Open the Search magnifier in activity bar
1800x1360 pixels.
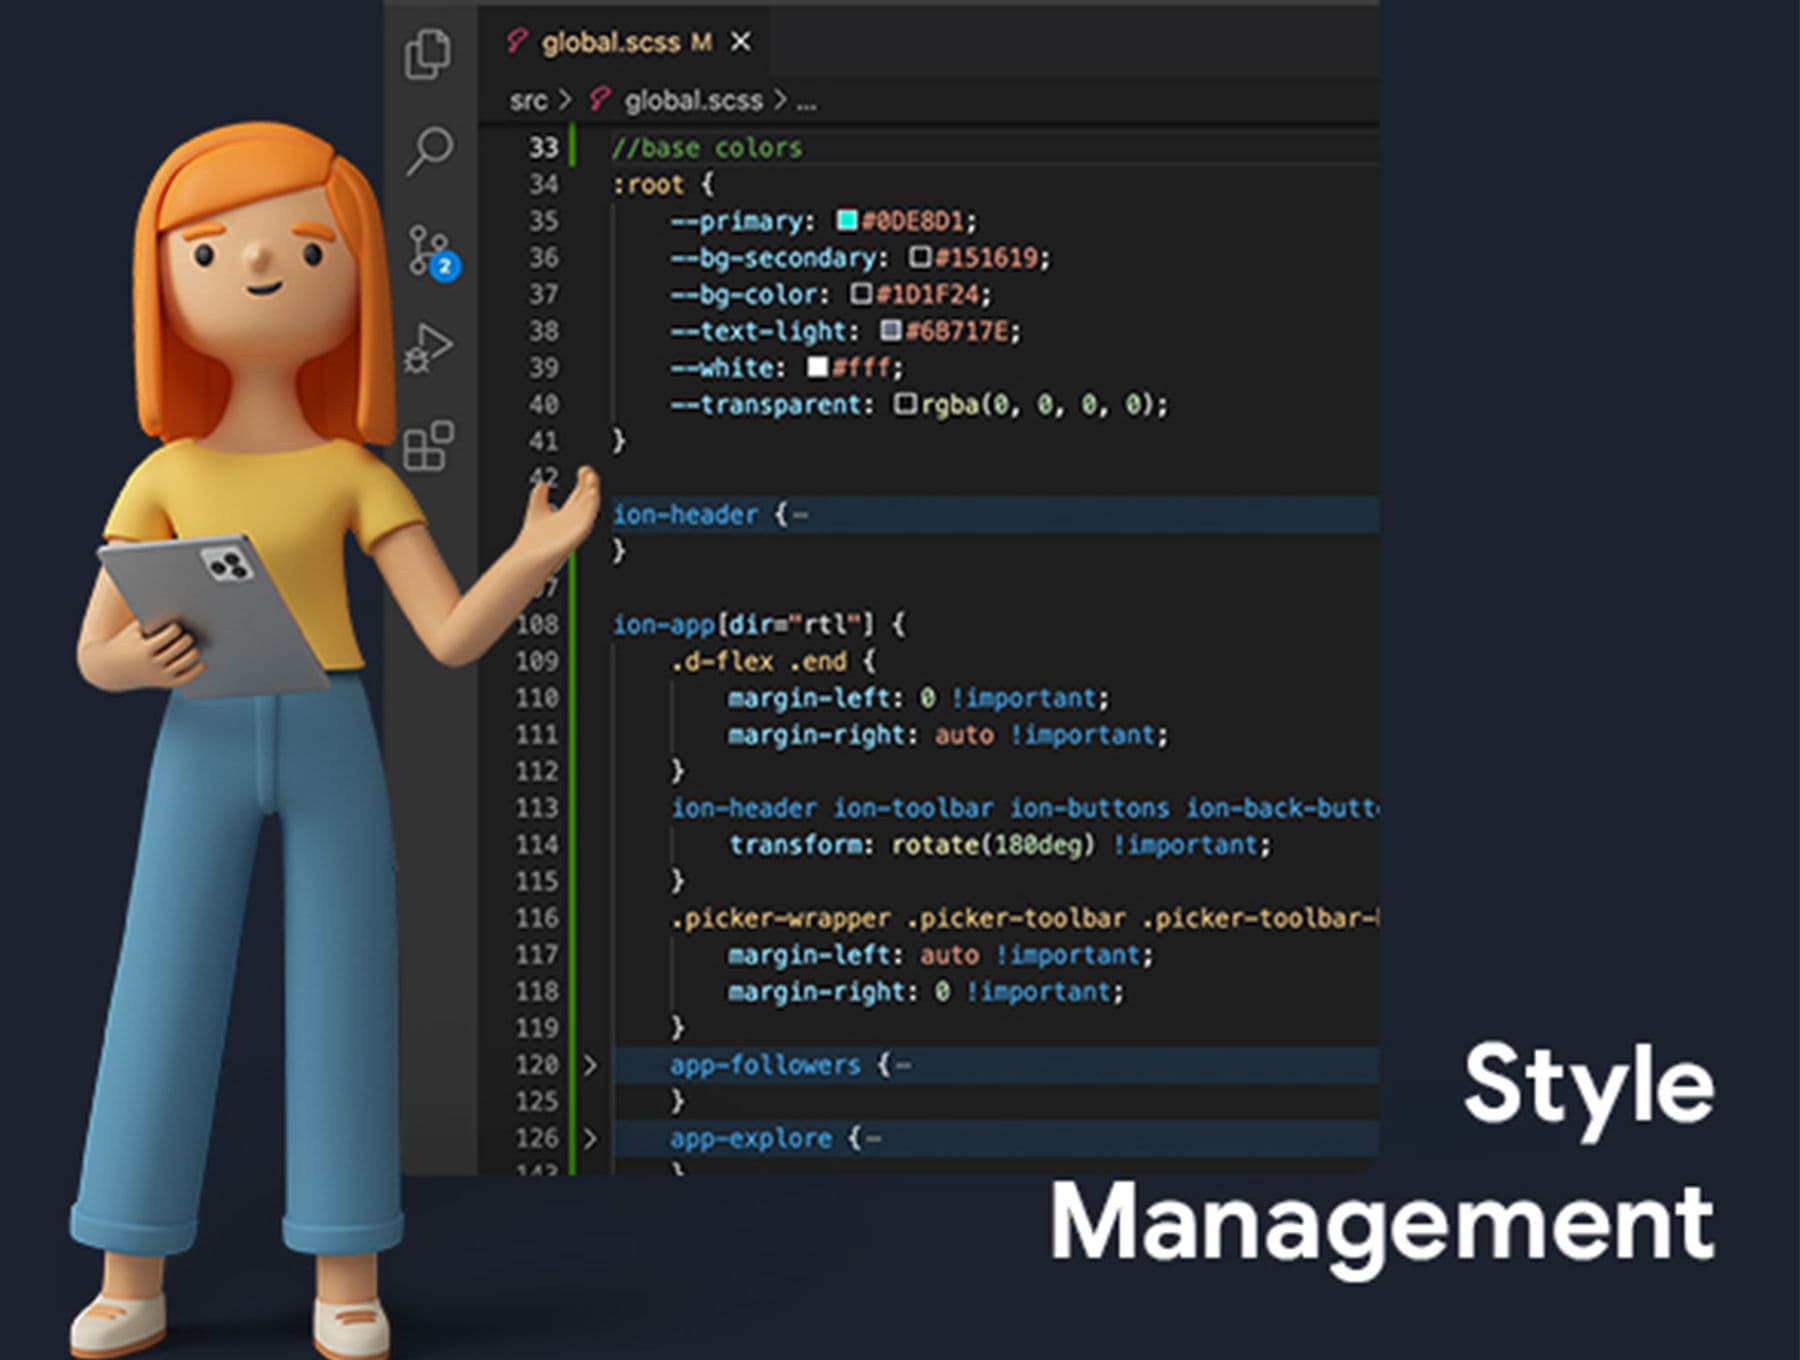click(x=430, y=150)
